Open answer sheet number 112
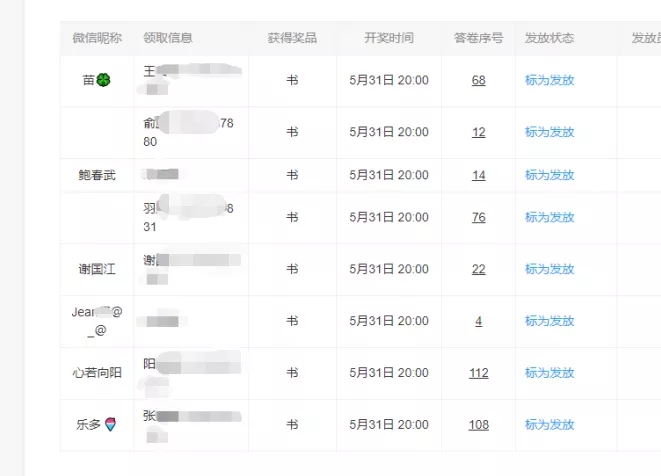This screenshot has width=661, height=476. point(478,373)
